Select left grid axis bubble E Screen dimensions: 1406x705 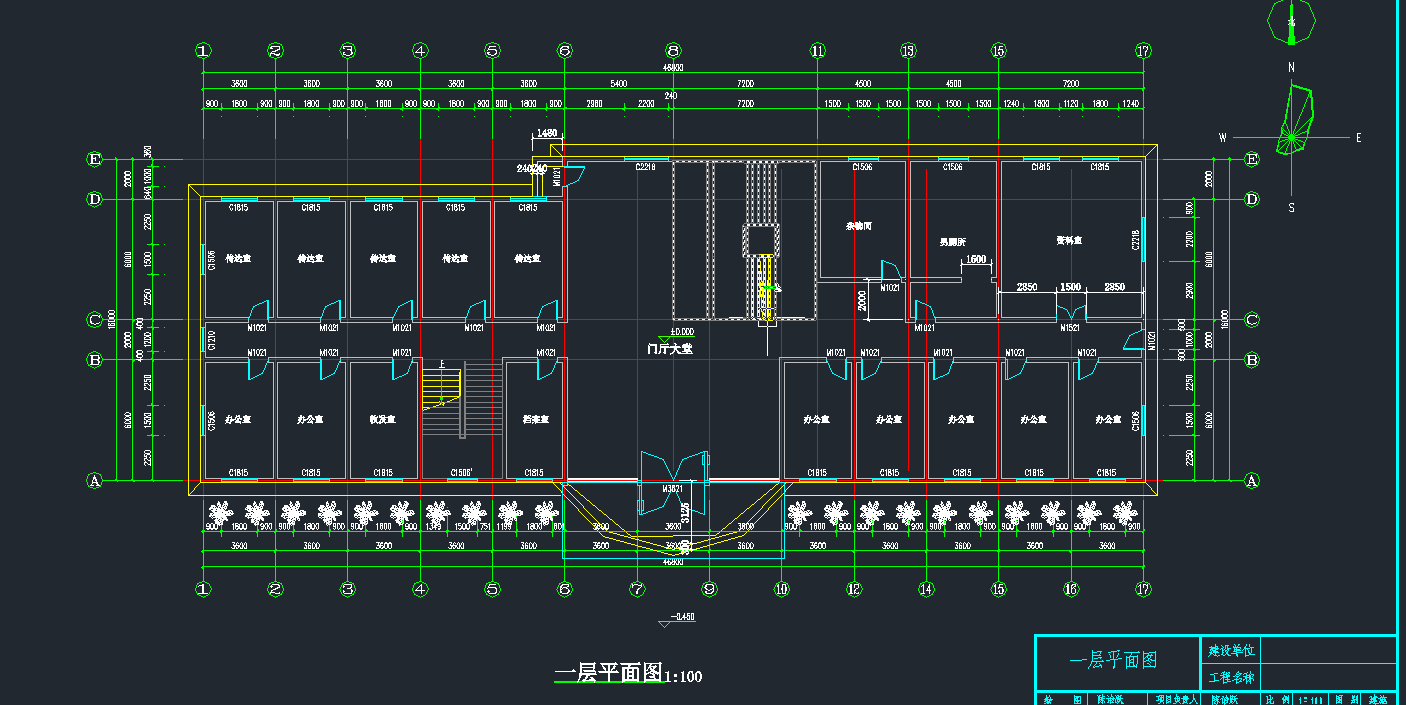pyautogui.click(x=95, y=160)
